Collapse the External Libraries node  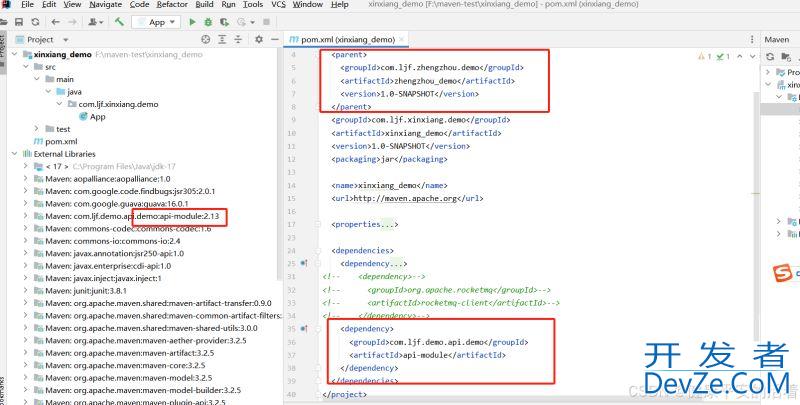tap(15, 154)
